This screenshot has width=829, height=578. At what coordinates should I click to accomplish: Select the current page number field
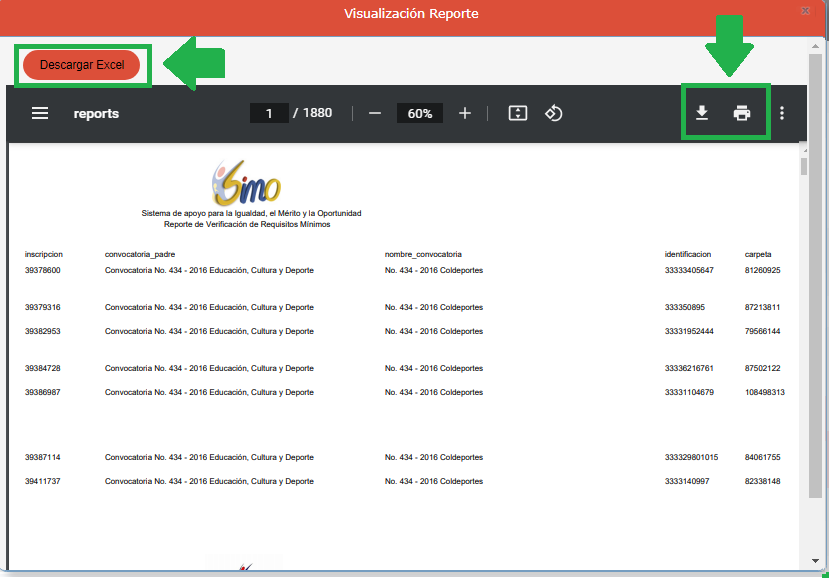[x=269, y=114]
